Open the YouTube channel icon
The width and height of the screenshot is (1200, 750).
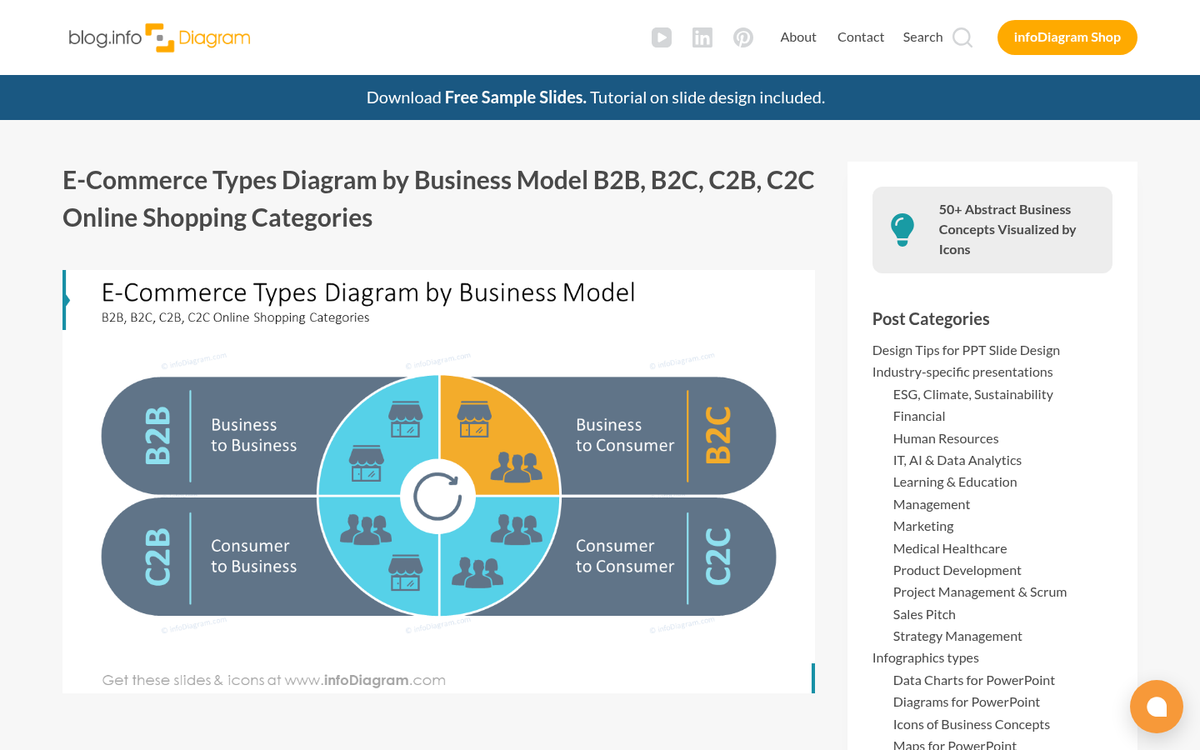point(662,37)
